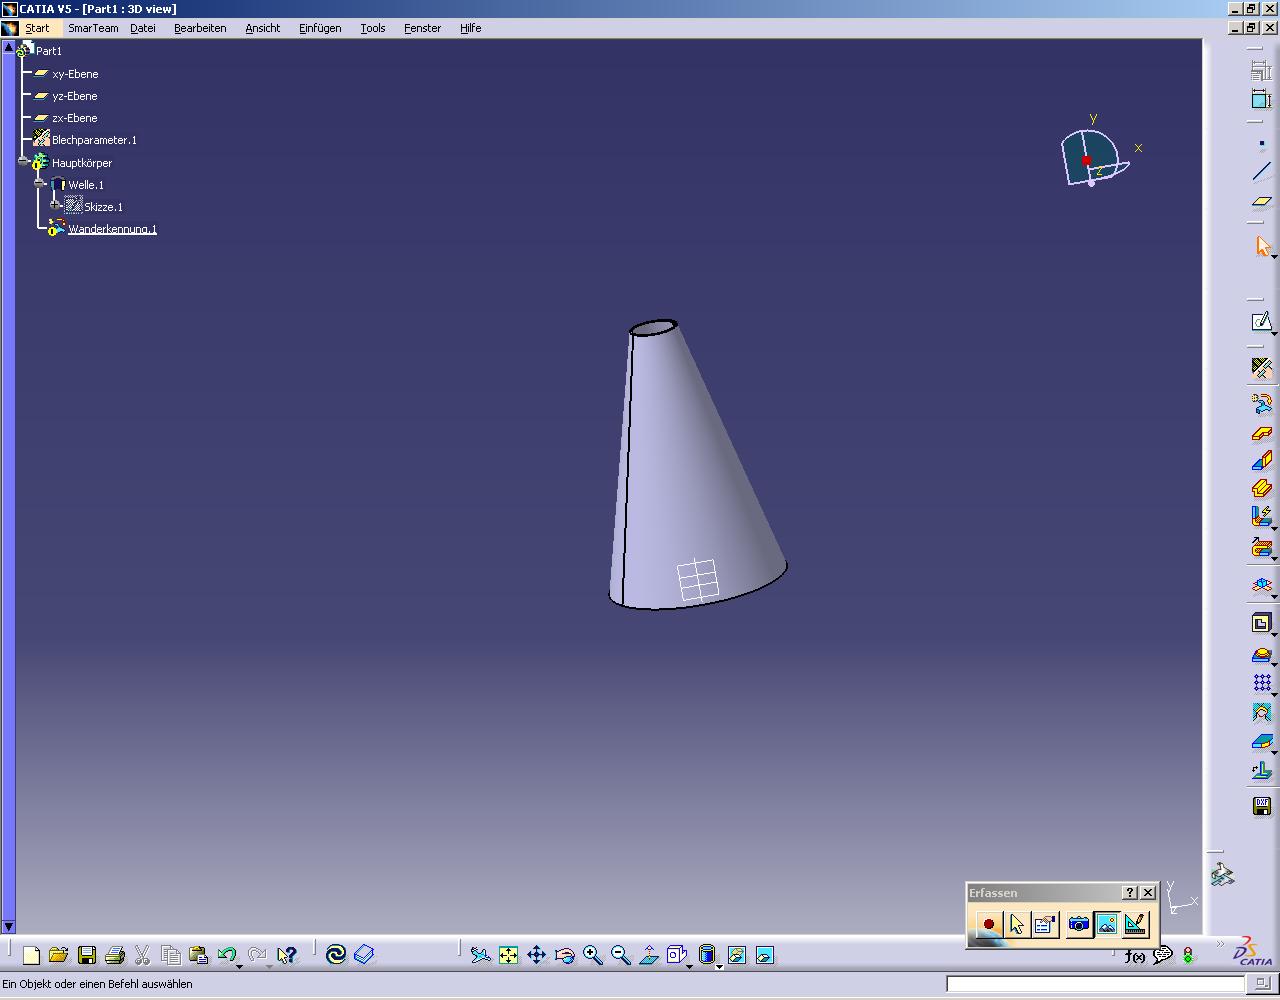Select xy-Ebene in the specification tree
This screenshot has width=1280, height=1000.
click(75, 74)
